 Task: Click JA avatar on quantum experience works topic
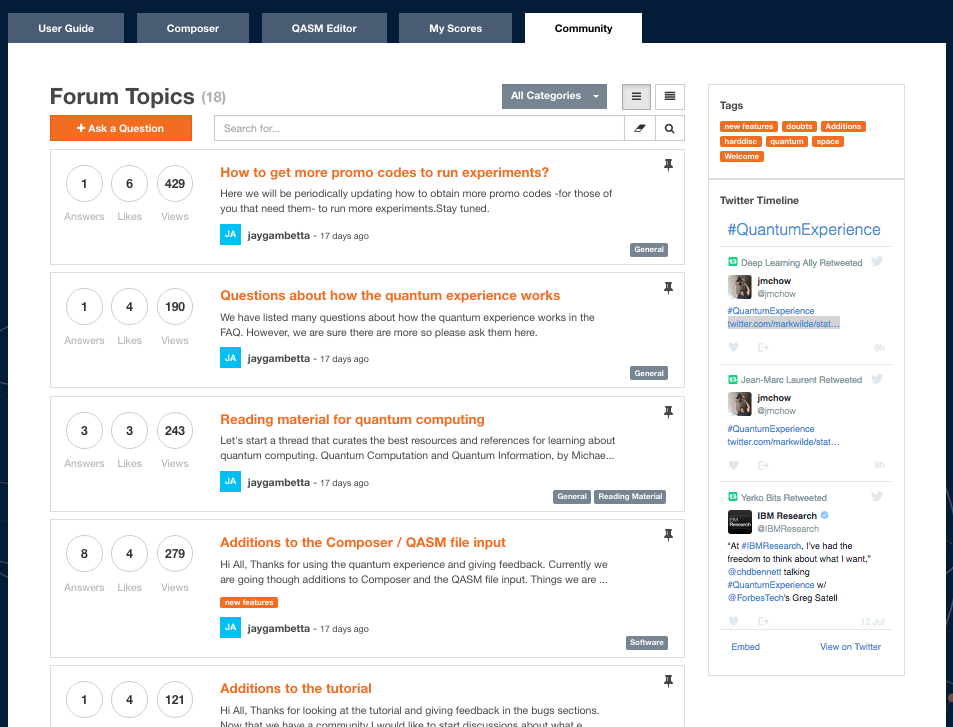(x=230, y=357)
